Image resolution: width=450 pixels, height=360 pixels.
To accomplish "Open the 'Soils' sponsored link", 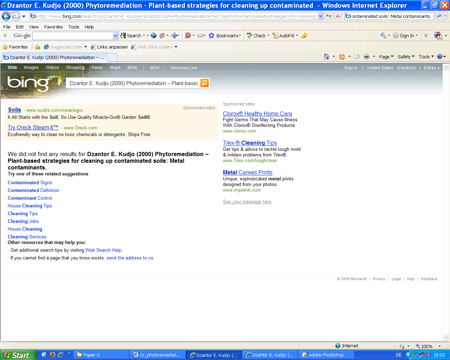I will click(x=14, y=110).
